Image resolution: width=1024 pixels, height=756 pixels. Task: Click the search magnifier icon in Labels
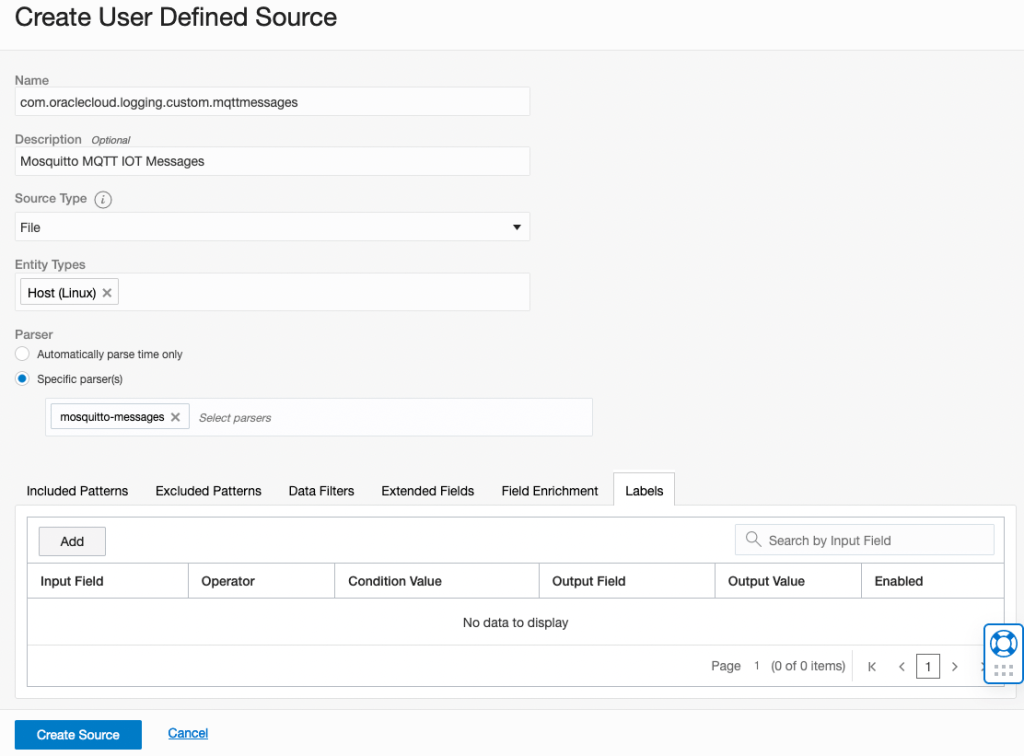point(753,540)
